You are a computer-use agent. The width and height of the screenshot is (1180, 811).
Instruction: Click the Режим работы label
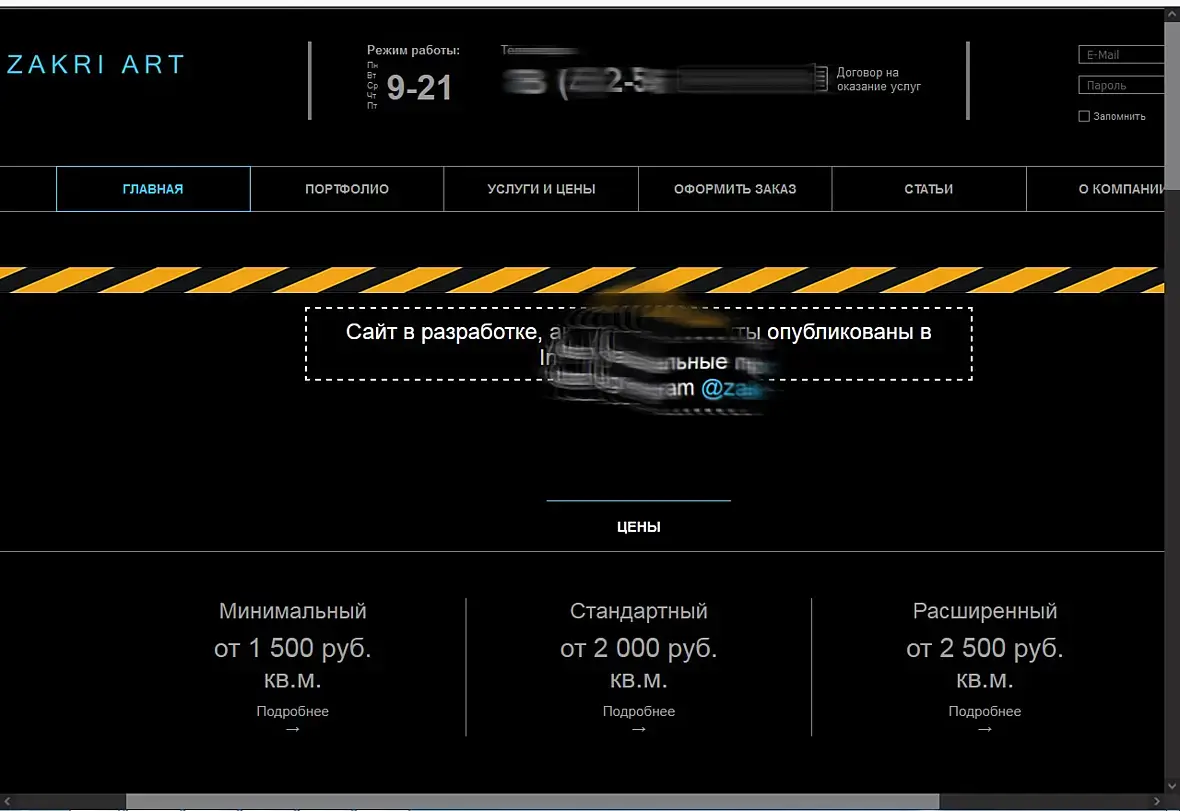(413, 50)
